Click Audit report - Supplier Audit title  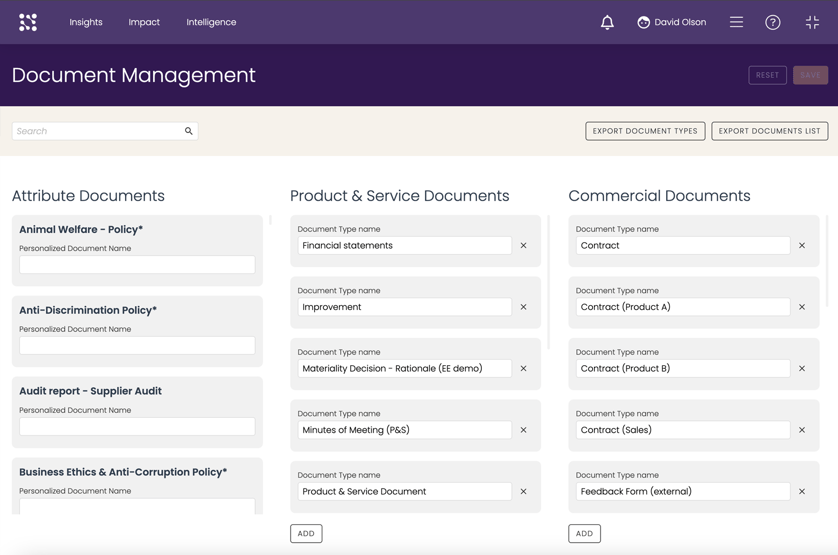[90, 391]
